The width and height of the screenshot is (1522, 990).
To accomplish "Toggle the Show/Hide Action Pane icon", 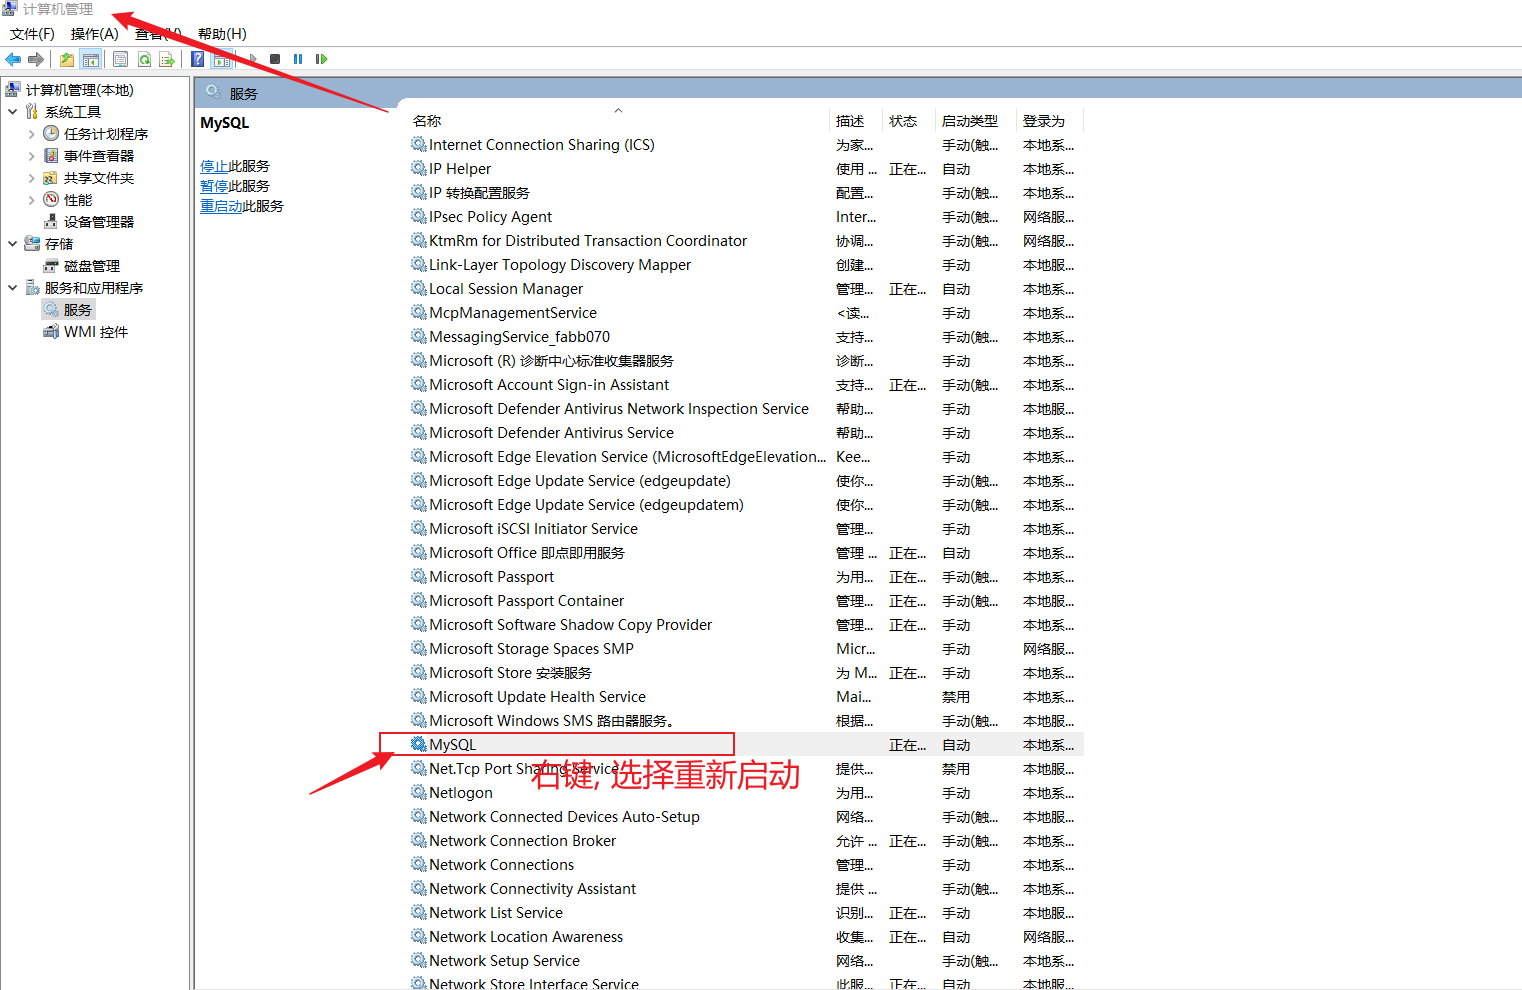I will click(x=222, y=59).
